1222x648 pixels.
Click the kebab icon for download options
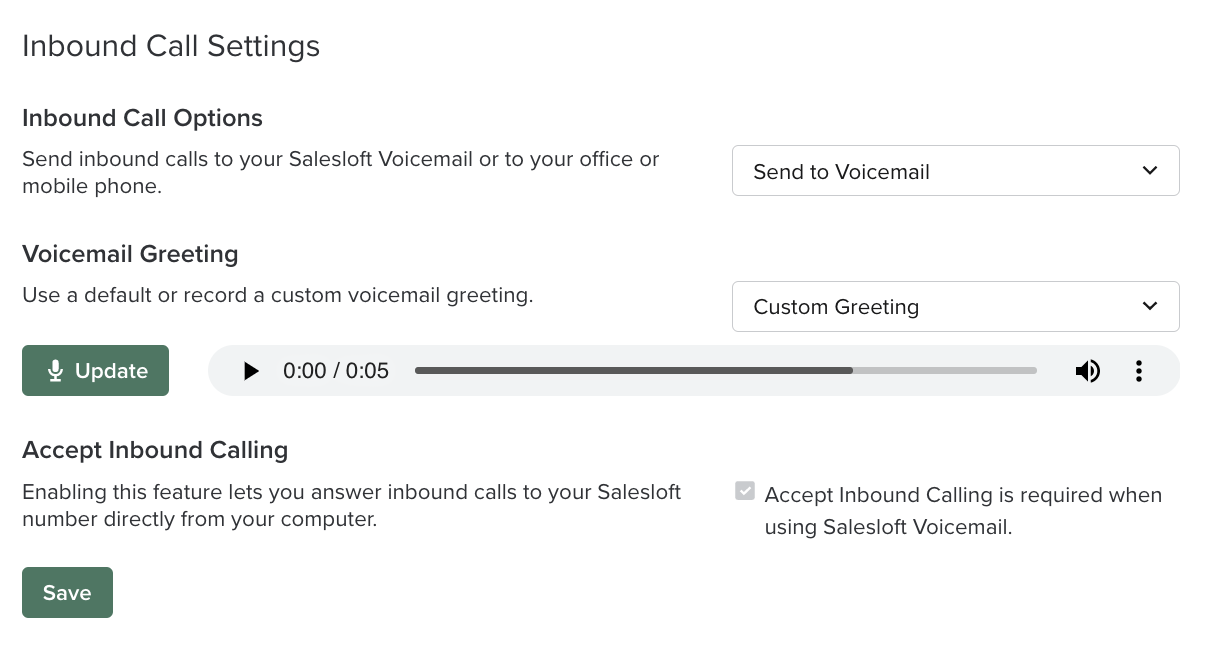tap(1138, 370)
